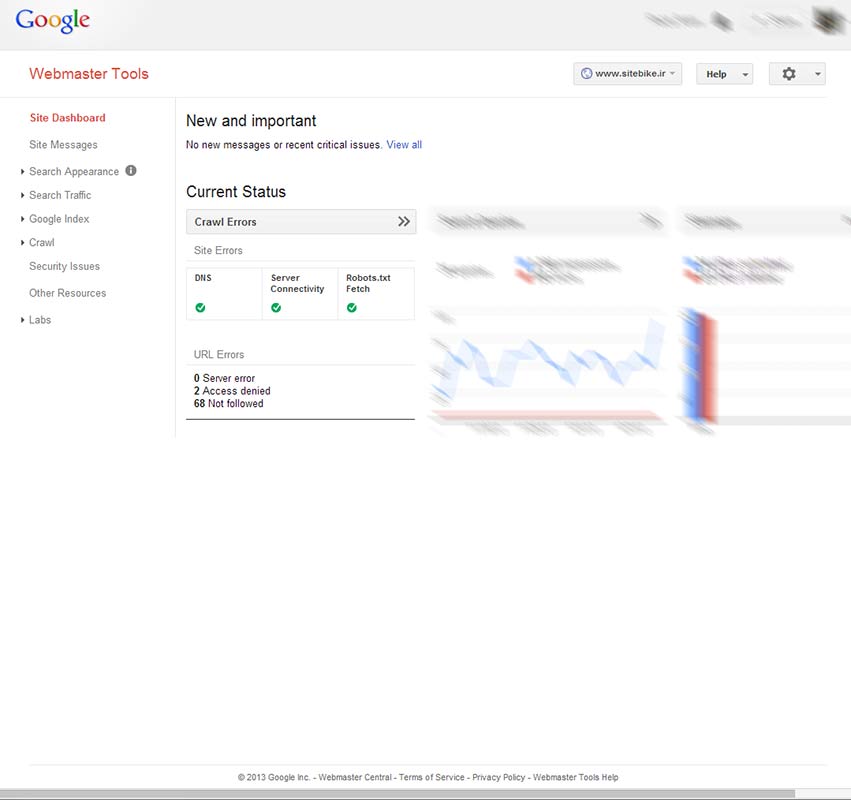Click the 'Crawl' sidebar label
Screen dimensions: 851x800
click(x=42, y=243)
